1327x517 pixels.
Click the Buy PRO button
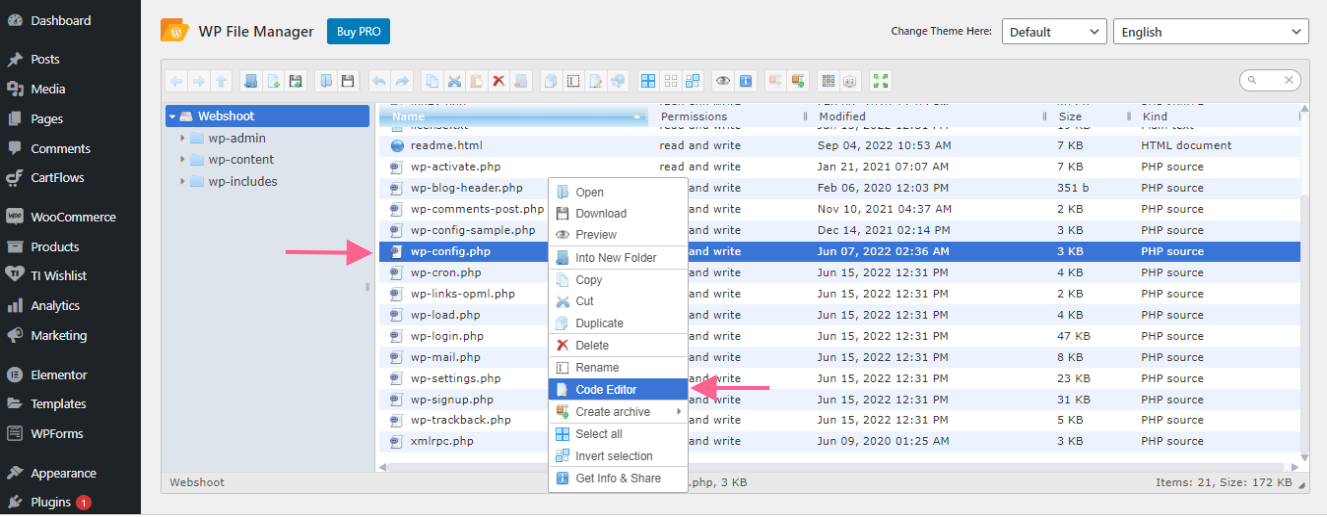(358, 32)
